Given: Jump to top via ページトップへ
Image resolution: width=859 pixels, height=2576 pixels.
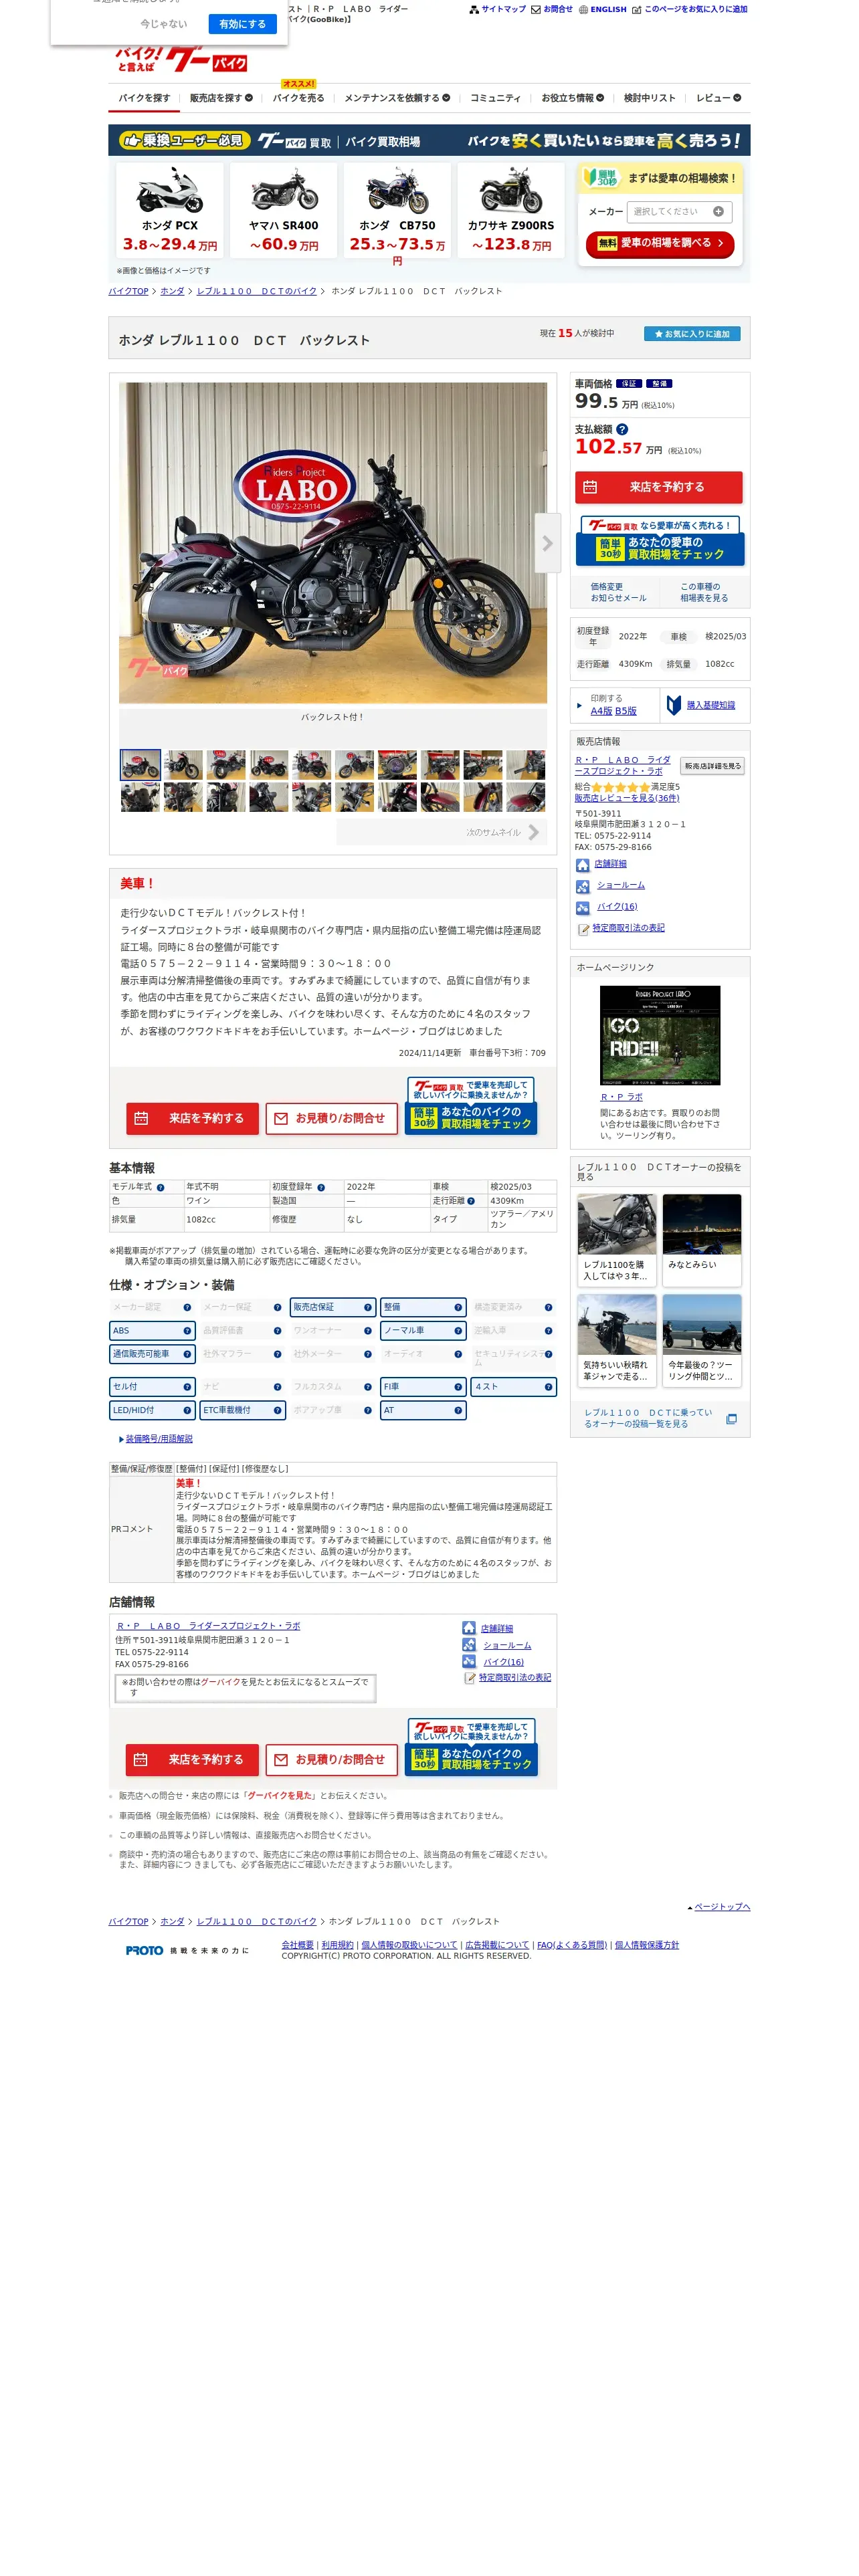Looking at the screenshot, I should point(721,1907).
